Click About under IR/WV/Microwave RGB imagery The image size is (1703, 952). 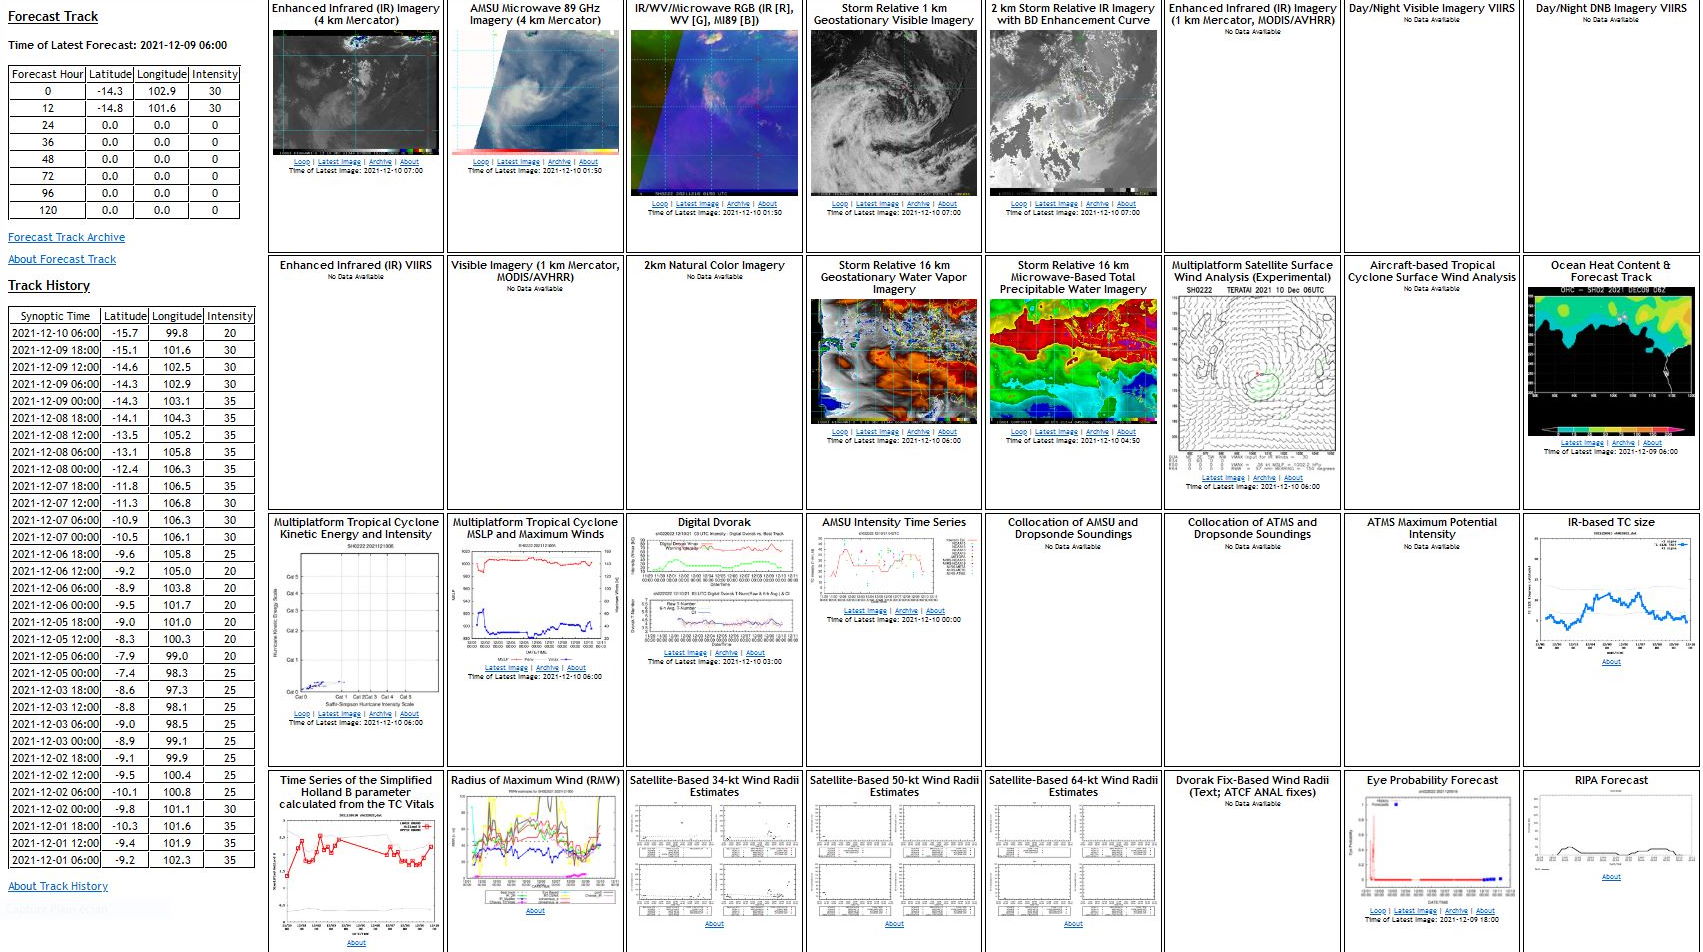767,203
